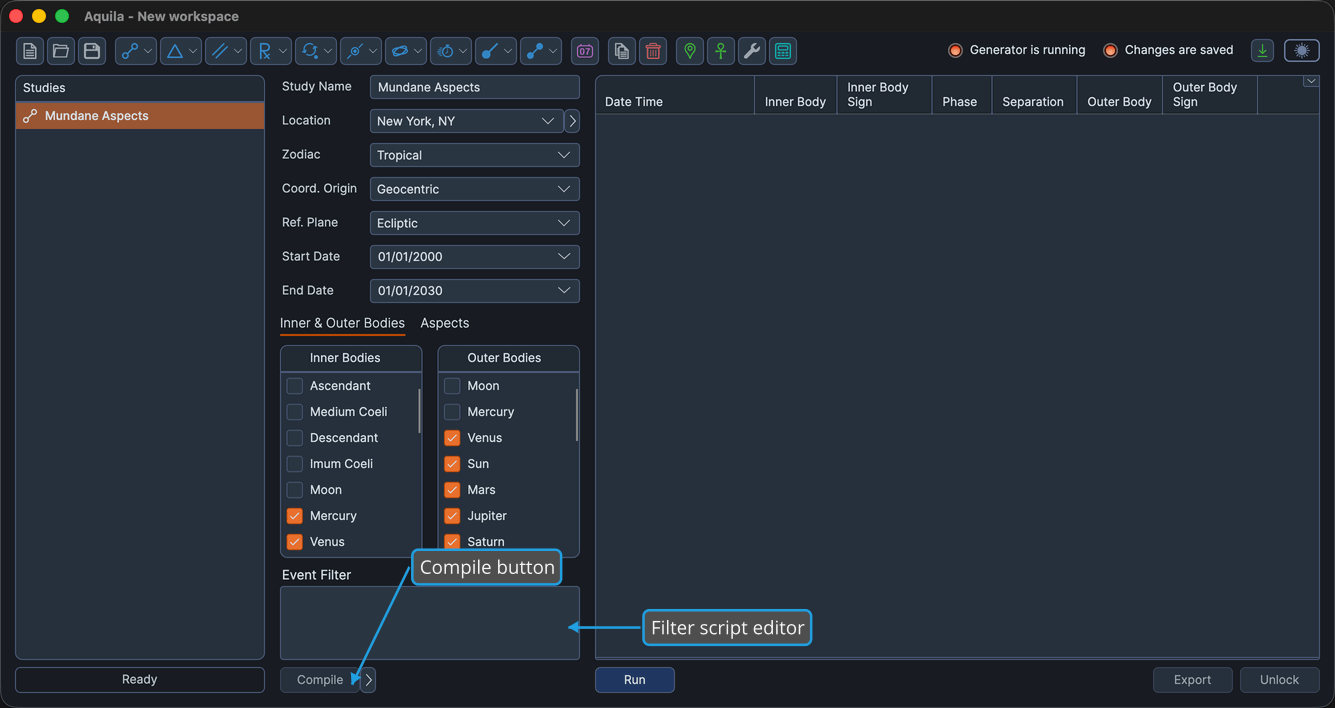Open the Coord. Origin Geocentric dropdown

click(475, 189)
